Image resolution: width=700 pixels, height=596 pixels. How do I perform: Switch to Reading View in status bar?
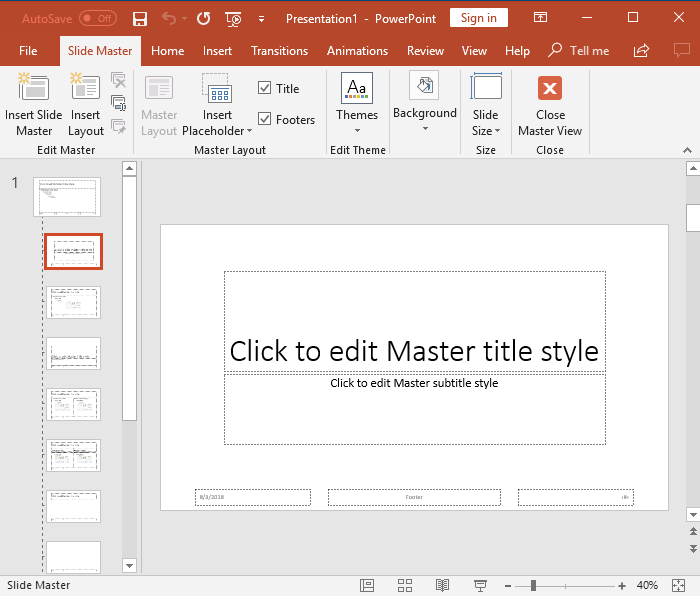[x=442, y=585]
